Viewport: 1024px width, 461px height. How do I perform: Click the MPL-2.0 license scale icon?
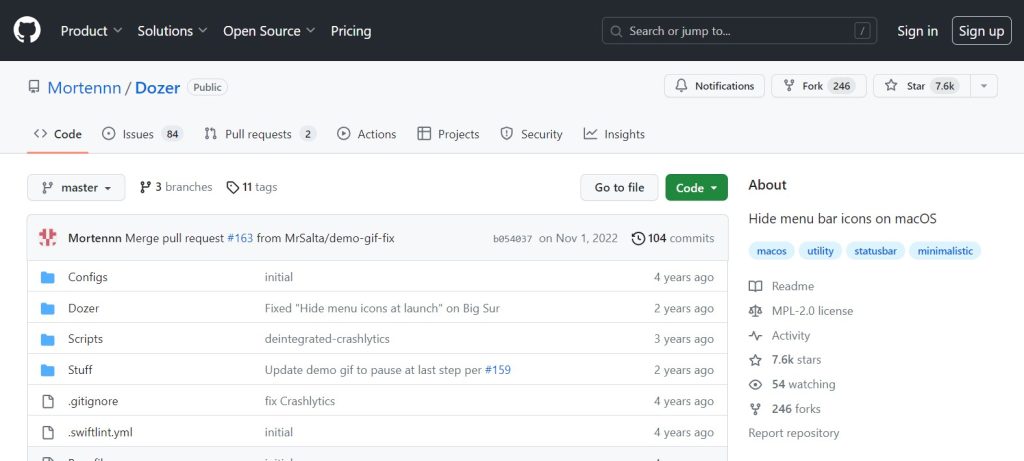(756, 311)
